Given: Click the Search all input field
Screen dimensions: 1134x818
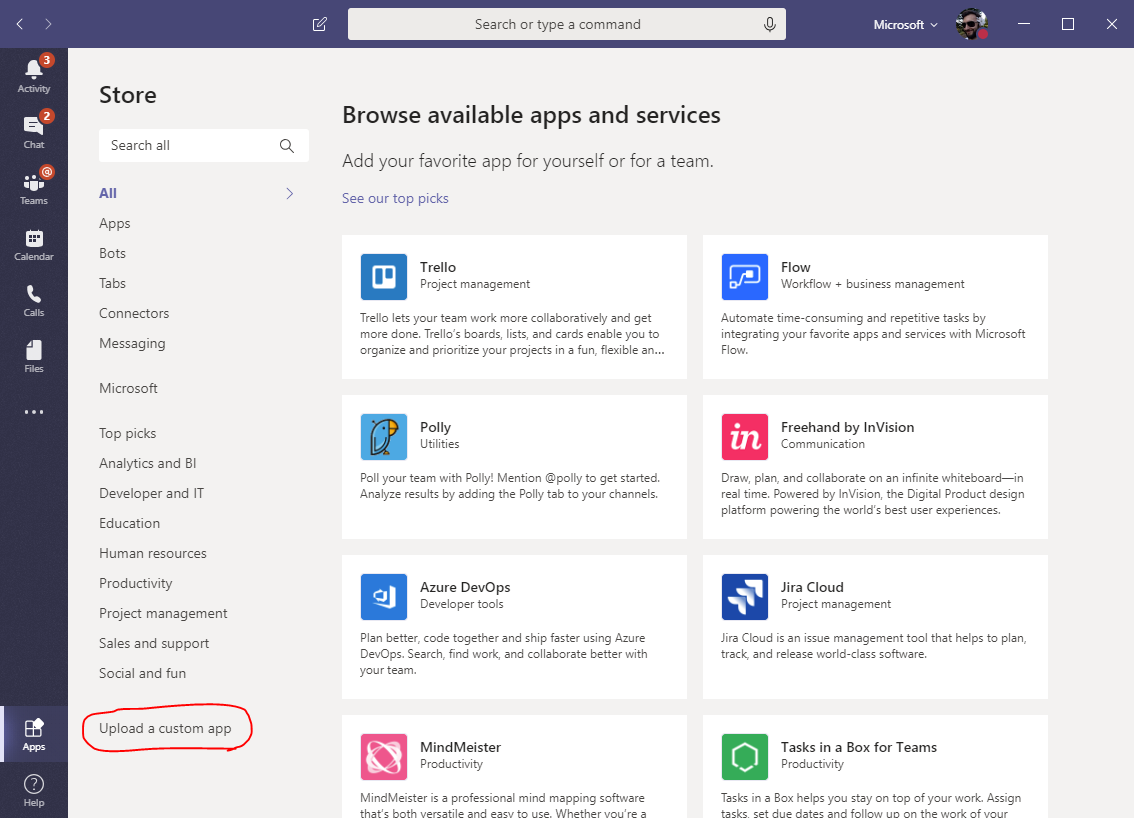Looking at the screenshot, I should (204, 145).
